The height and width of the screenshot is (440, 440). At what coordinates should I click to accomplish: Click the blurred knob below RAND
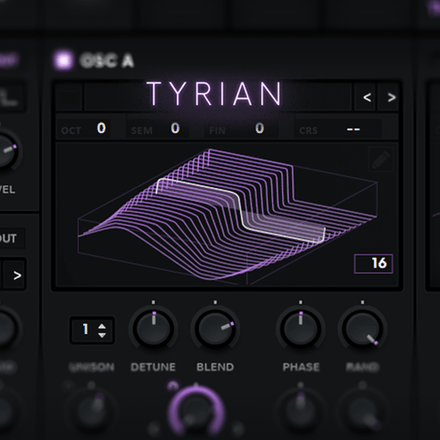click(x=363, y=412)
